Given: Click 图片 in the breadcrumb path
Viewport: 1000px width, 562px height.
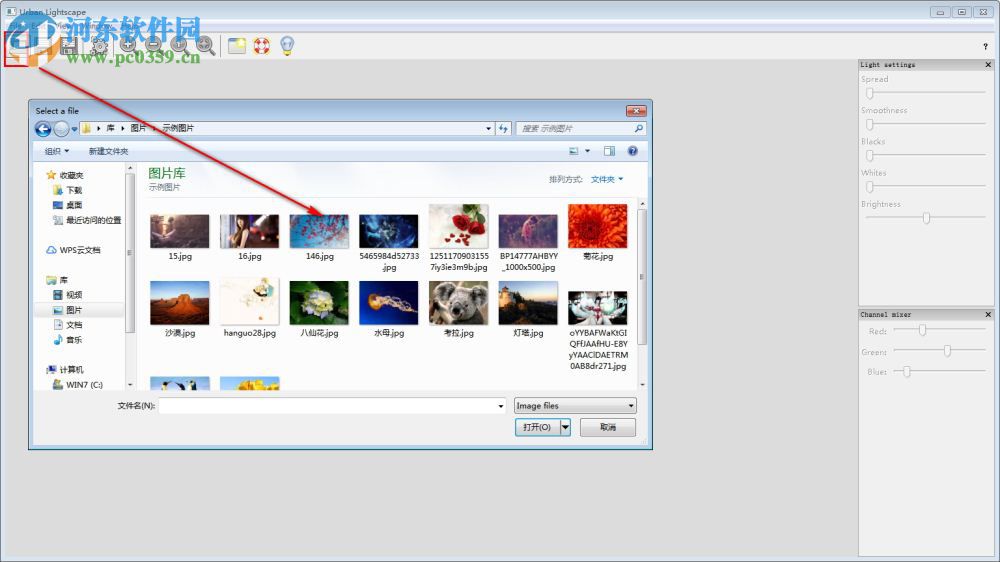Looking at the screenshot, I should tap(138, 128).
